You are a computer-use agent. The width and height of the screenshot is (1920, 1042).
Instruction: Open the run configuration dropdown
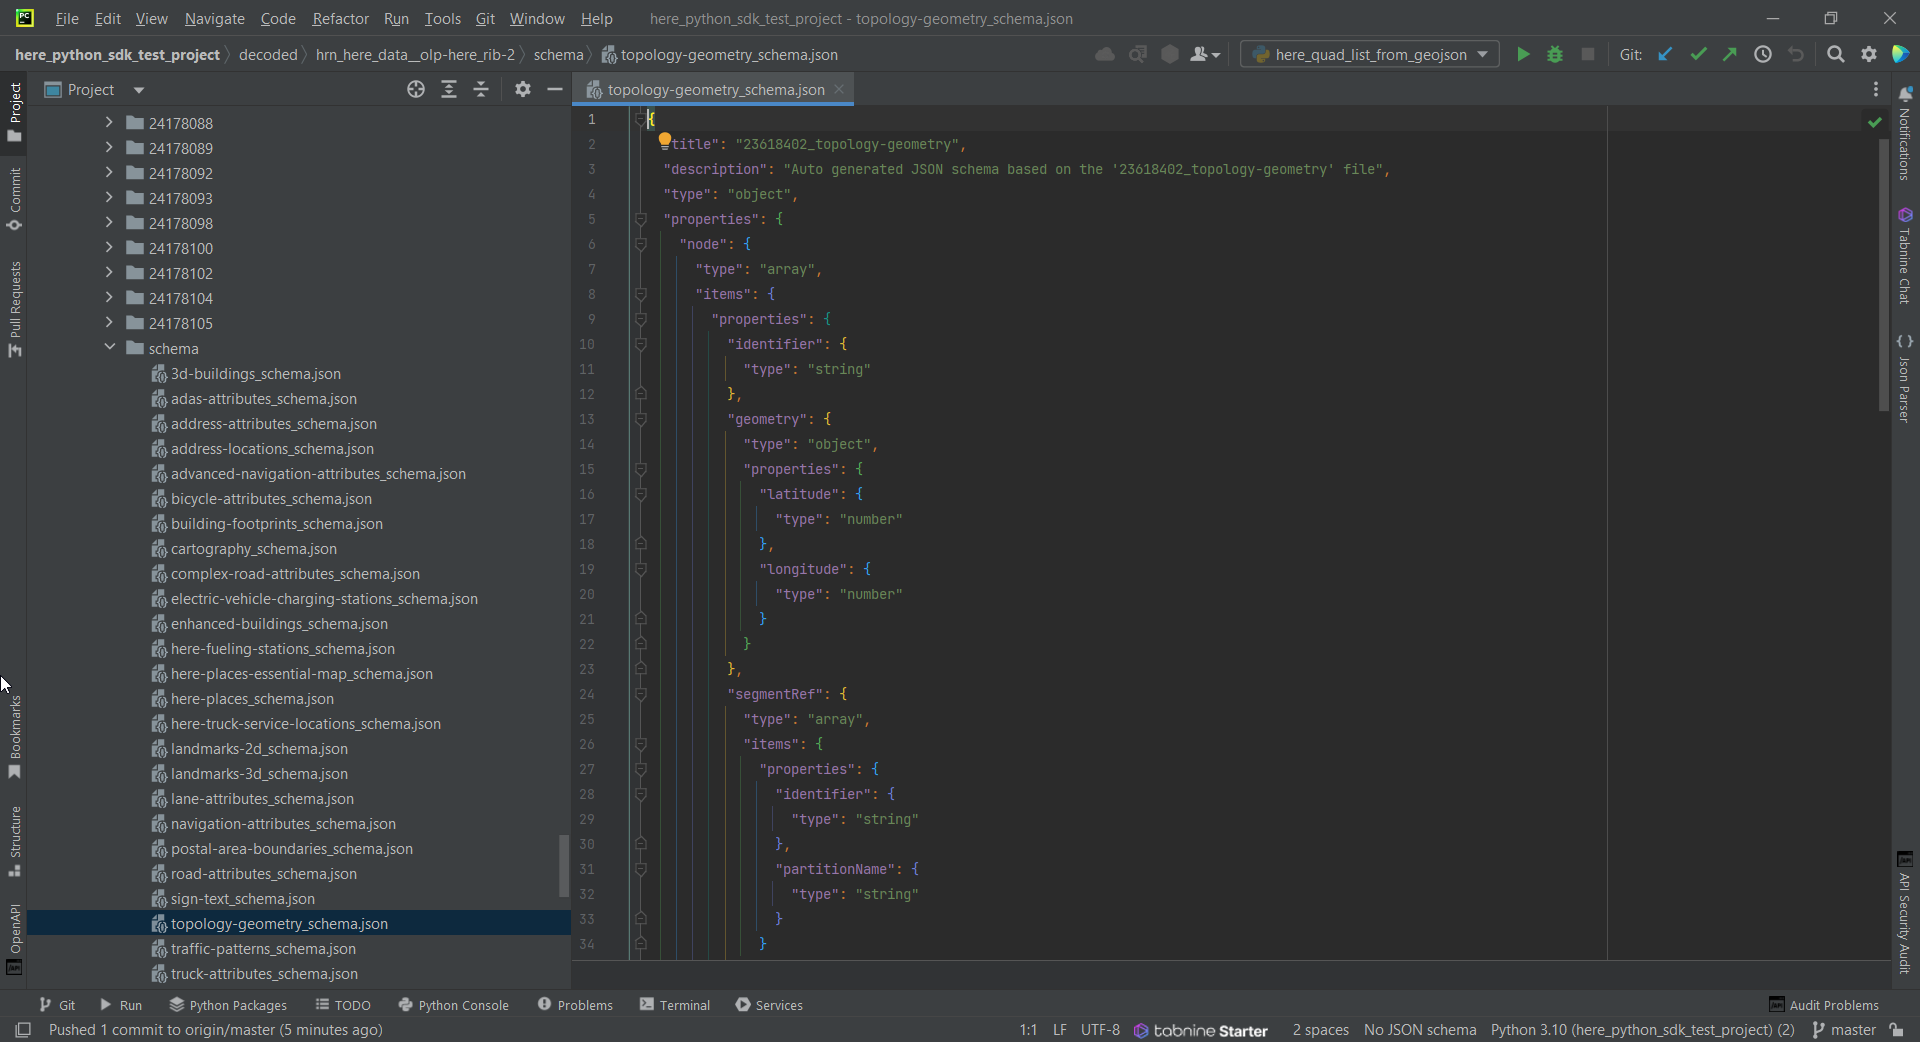tap(1369, 55)
